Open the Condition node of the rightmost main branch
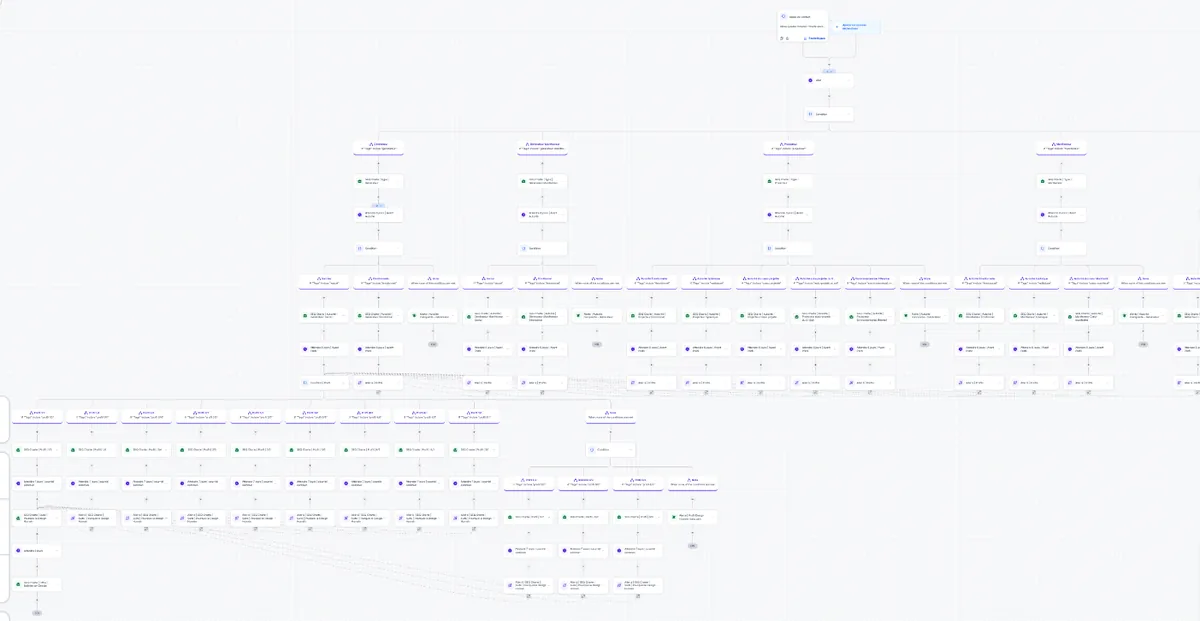 tap(1063, 248)
